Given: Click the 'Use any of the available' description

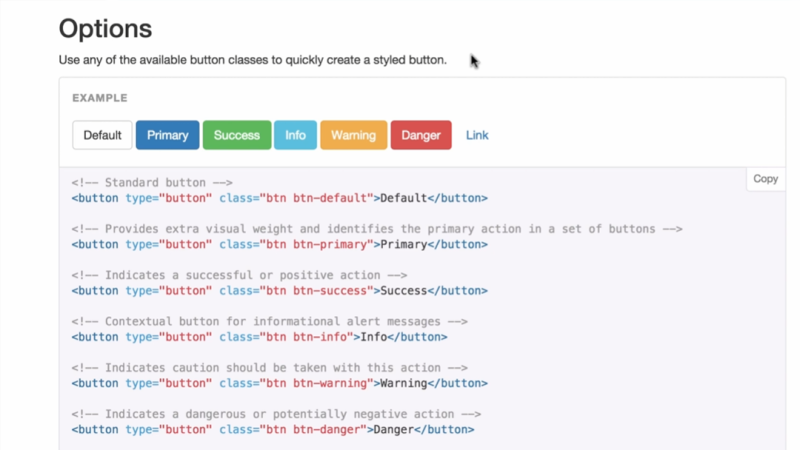Looking at the screenshot, I should pyautogui.click(x=253, y=60).
